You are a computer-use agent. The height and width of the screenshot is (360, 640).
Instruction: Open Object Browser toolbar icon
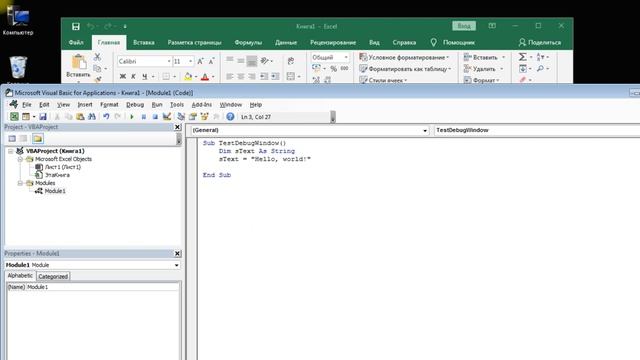coord(204,117)
